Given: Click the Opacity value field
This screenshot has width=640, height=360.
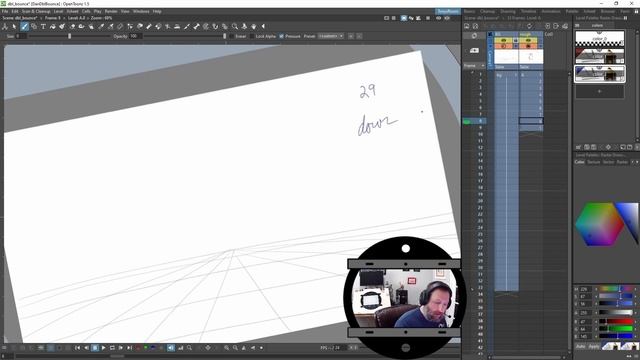Looking at the screenshot, I should [136, 36].
